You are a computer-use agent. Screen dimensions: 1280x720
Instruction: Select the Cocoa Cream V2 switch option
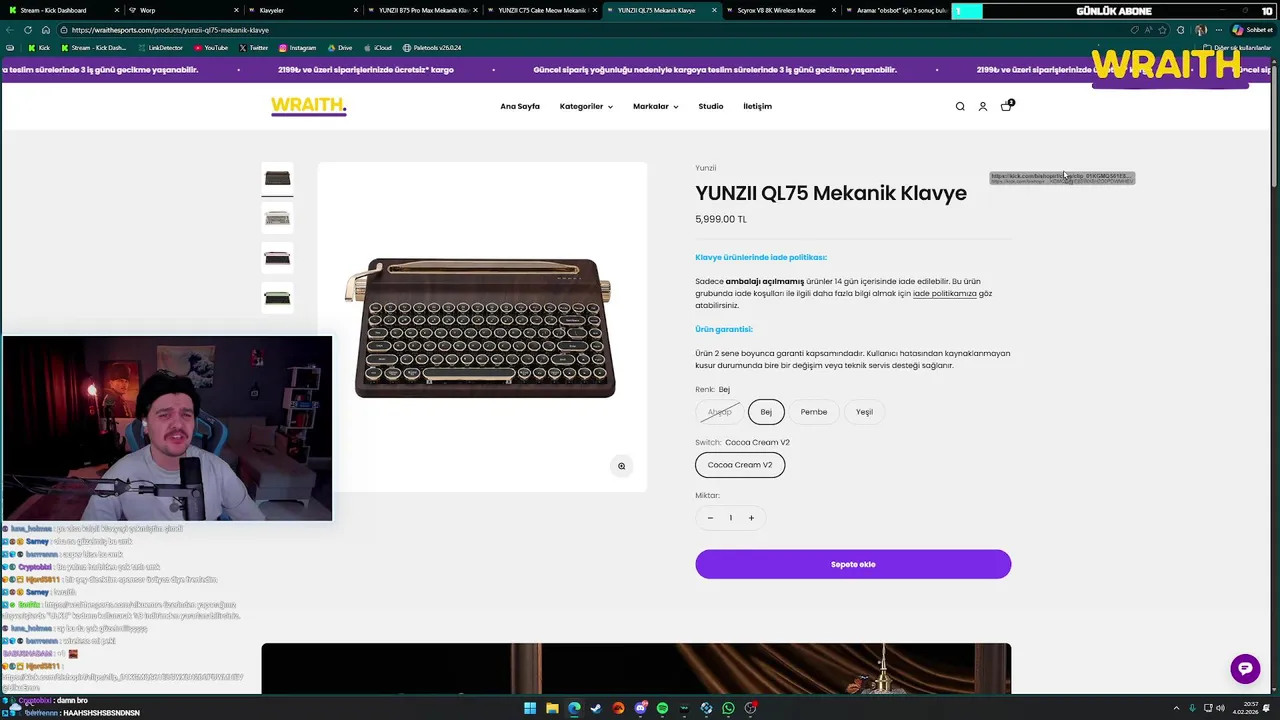pos(740,465)
